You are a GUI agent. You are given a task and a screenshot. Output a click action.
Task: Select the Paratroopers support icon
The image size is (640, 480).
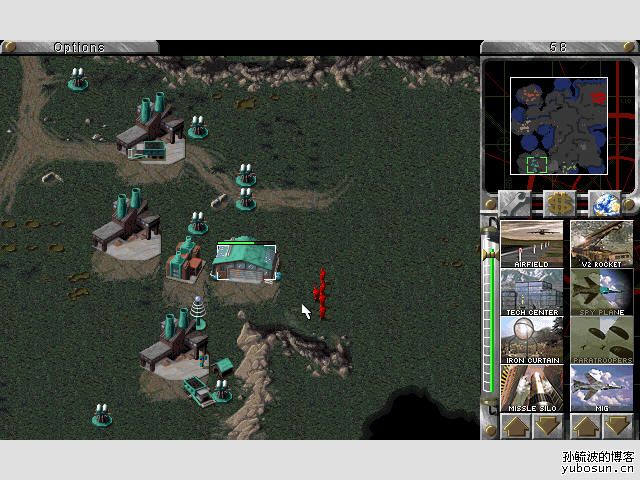pos(602,340)
